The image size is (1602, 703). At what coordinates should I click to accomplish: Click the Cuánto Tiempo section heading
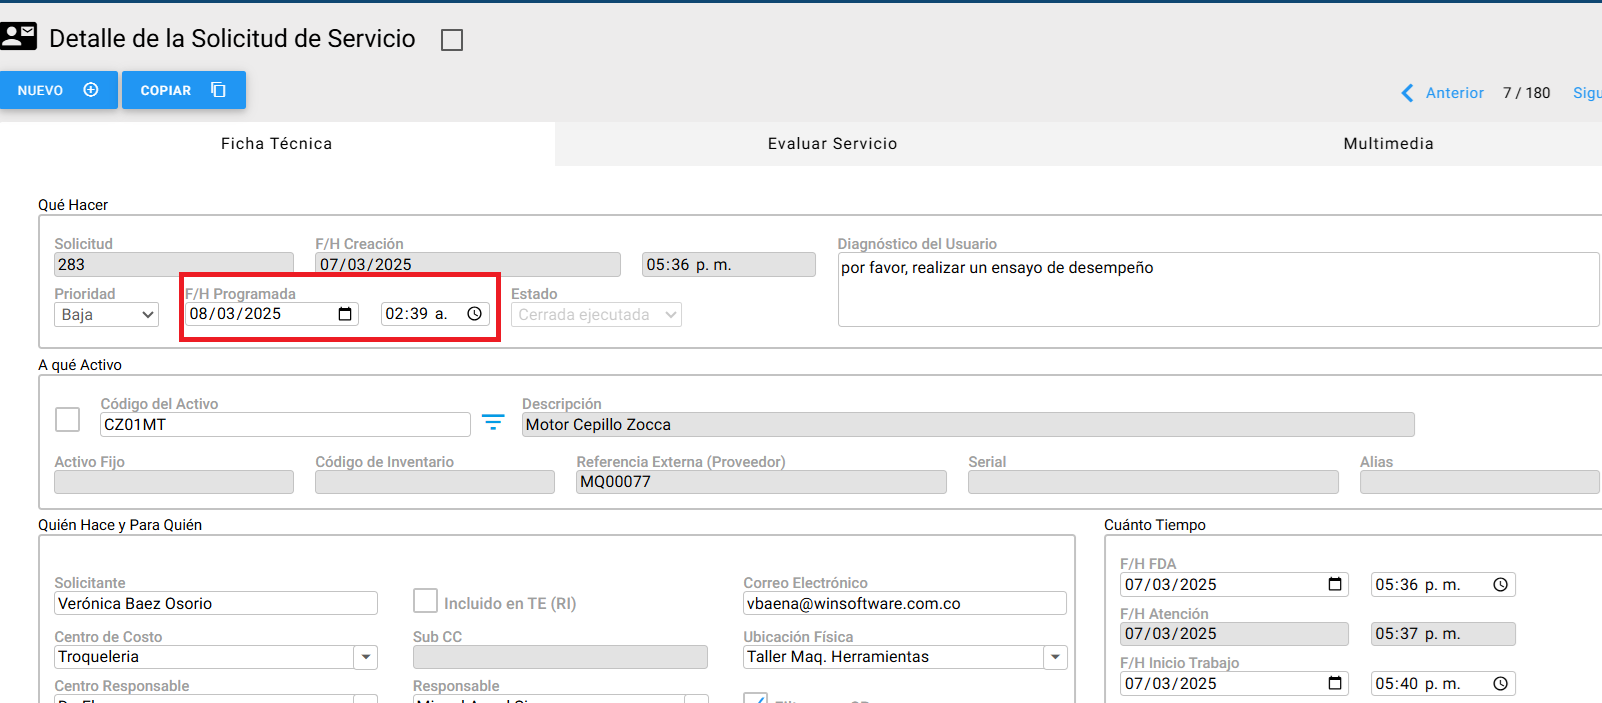(x=1155, y=525)
